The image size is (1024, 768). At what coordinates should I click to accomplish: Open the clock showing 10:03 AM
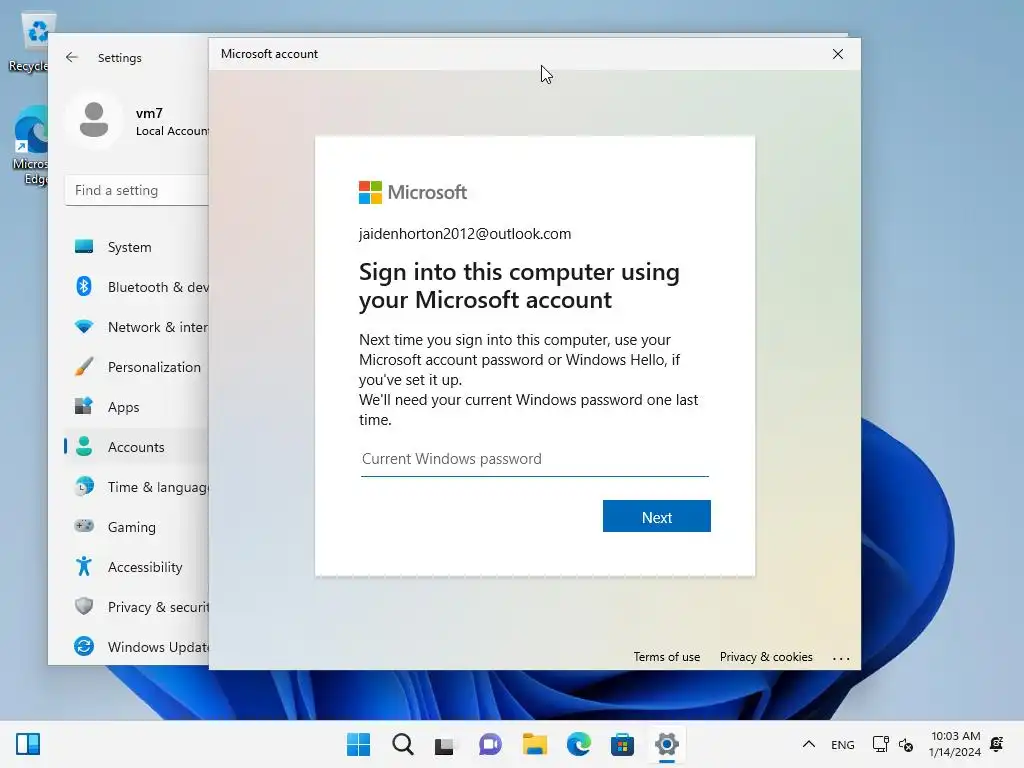(955, 744)
